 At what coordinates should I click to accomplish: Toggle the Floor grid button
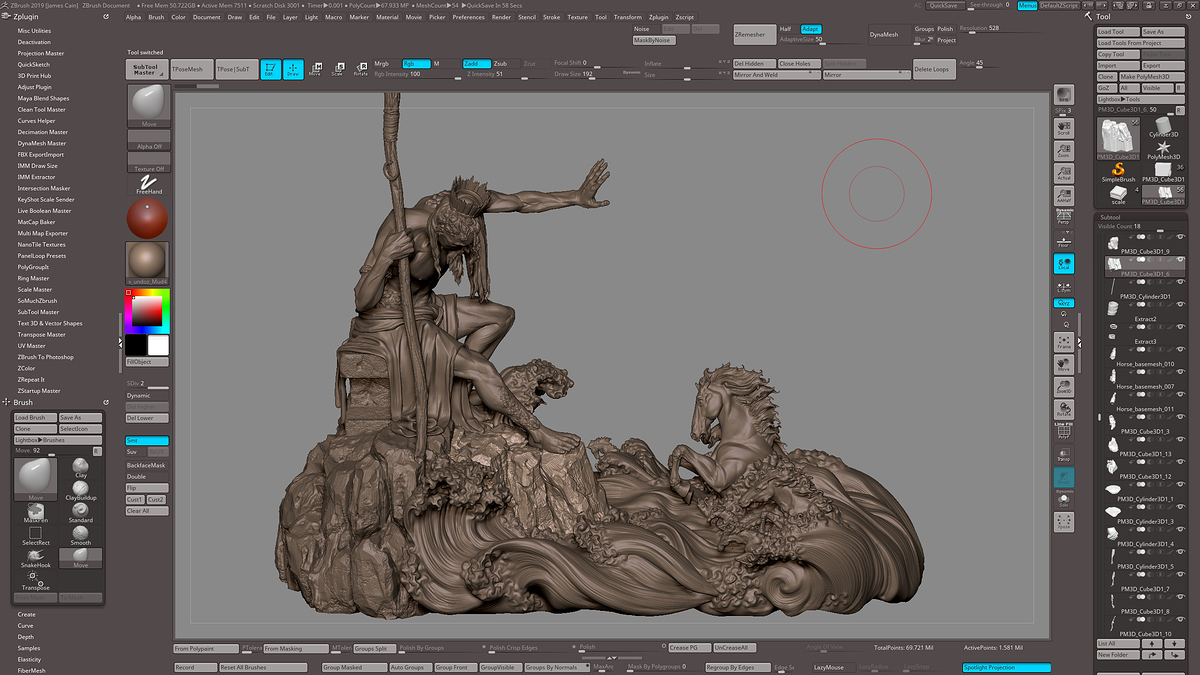click(x=1064, y=239)
